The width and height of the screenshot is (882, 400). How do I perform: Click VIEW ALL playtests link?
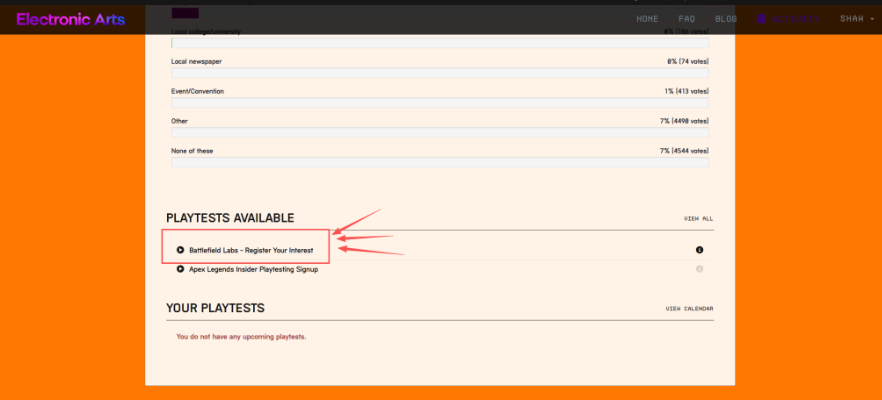point(699,218)
